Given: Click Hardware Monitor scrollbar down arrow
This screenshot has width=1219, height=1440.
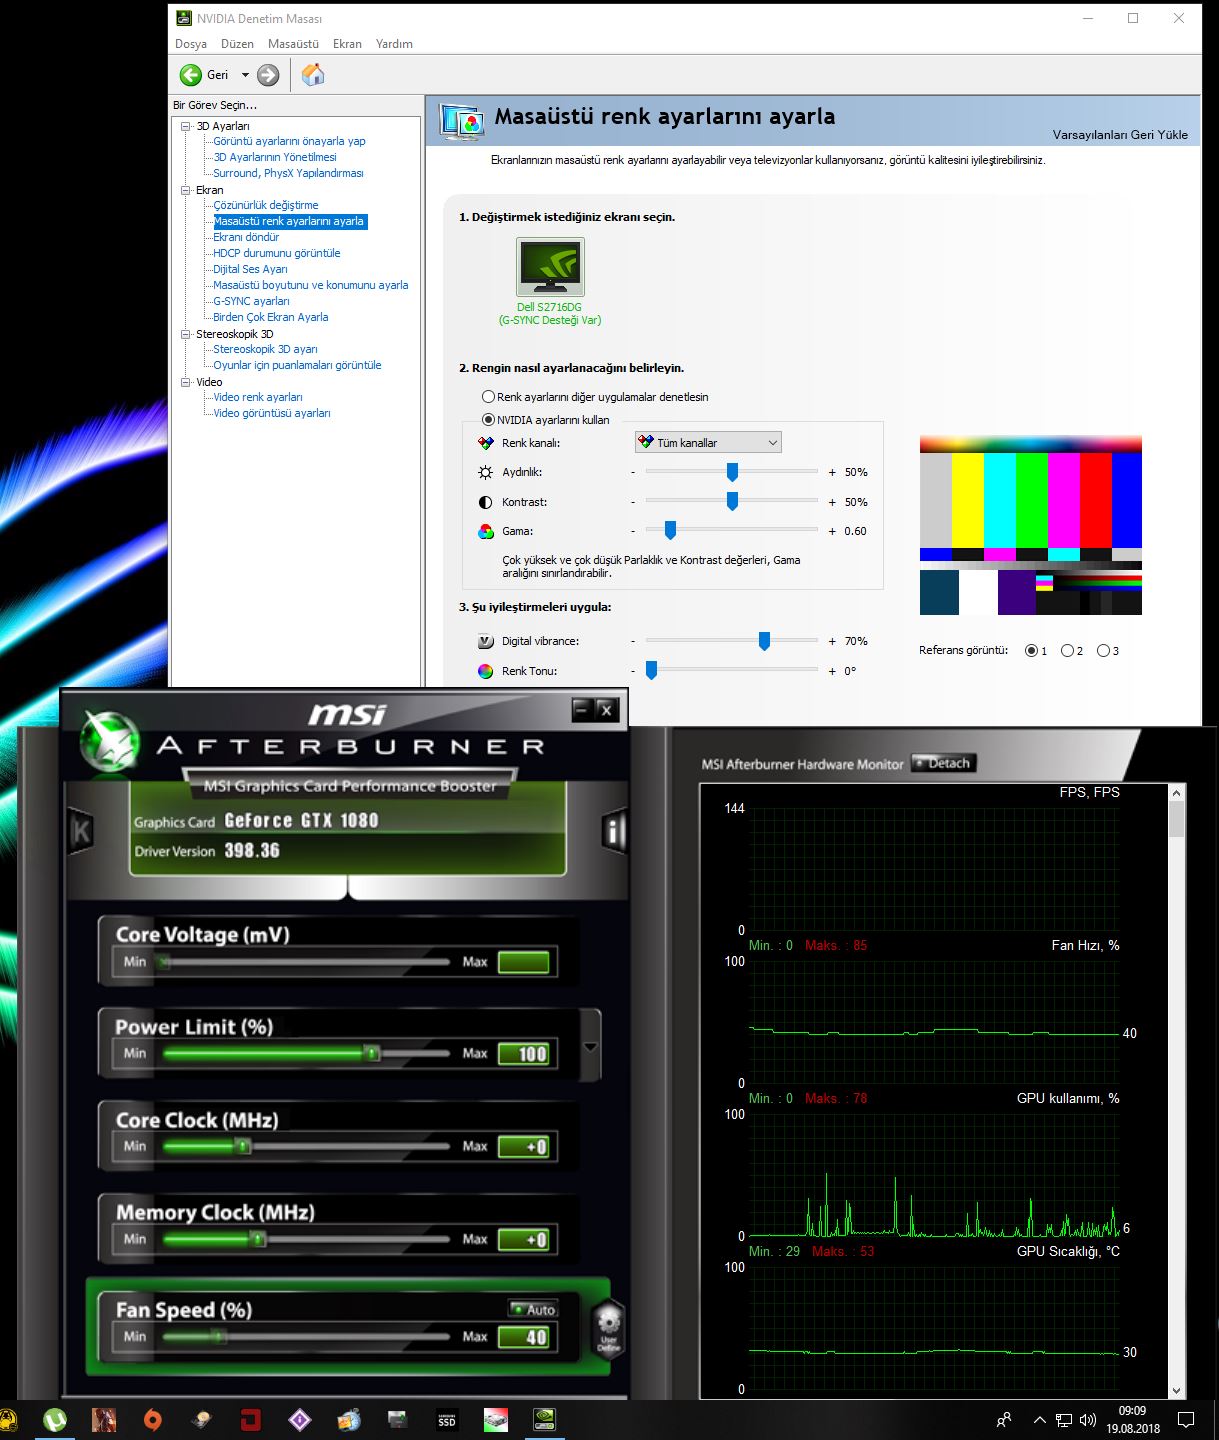Looking at the screenshot, I should click(1176, 1390).
